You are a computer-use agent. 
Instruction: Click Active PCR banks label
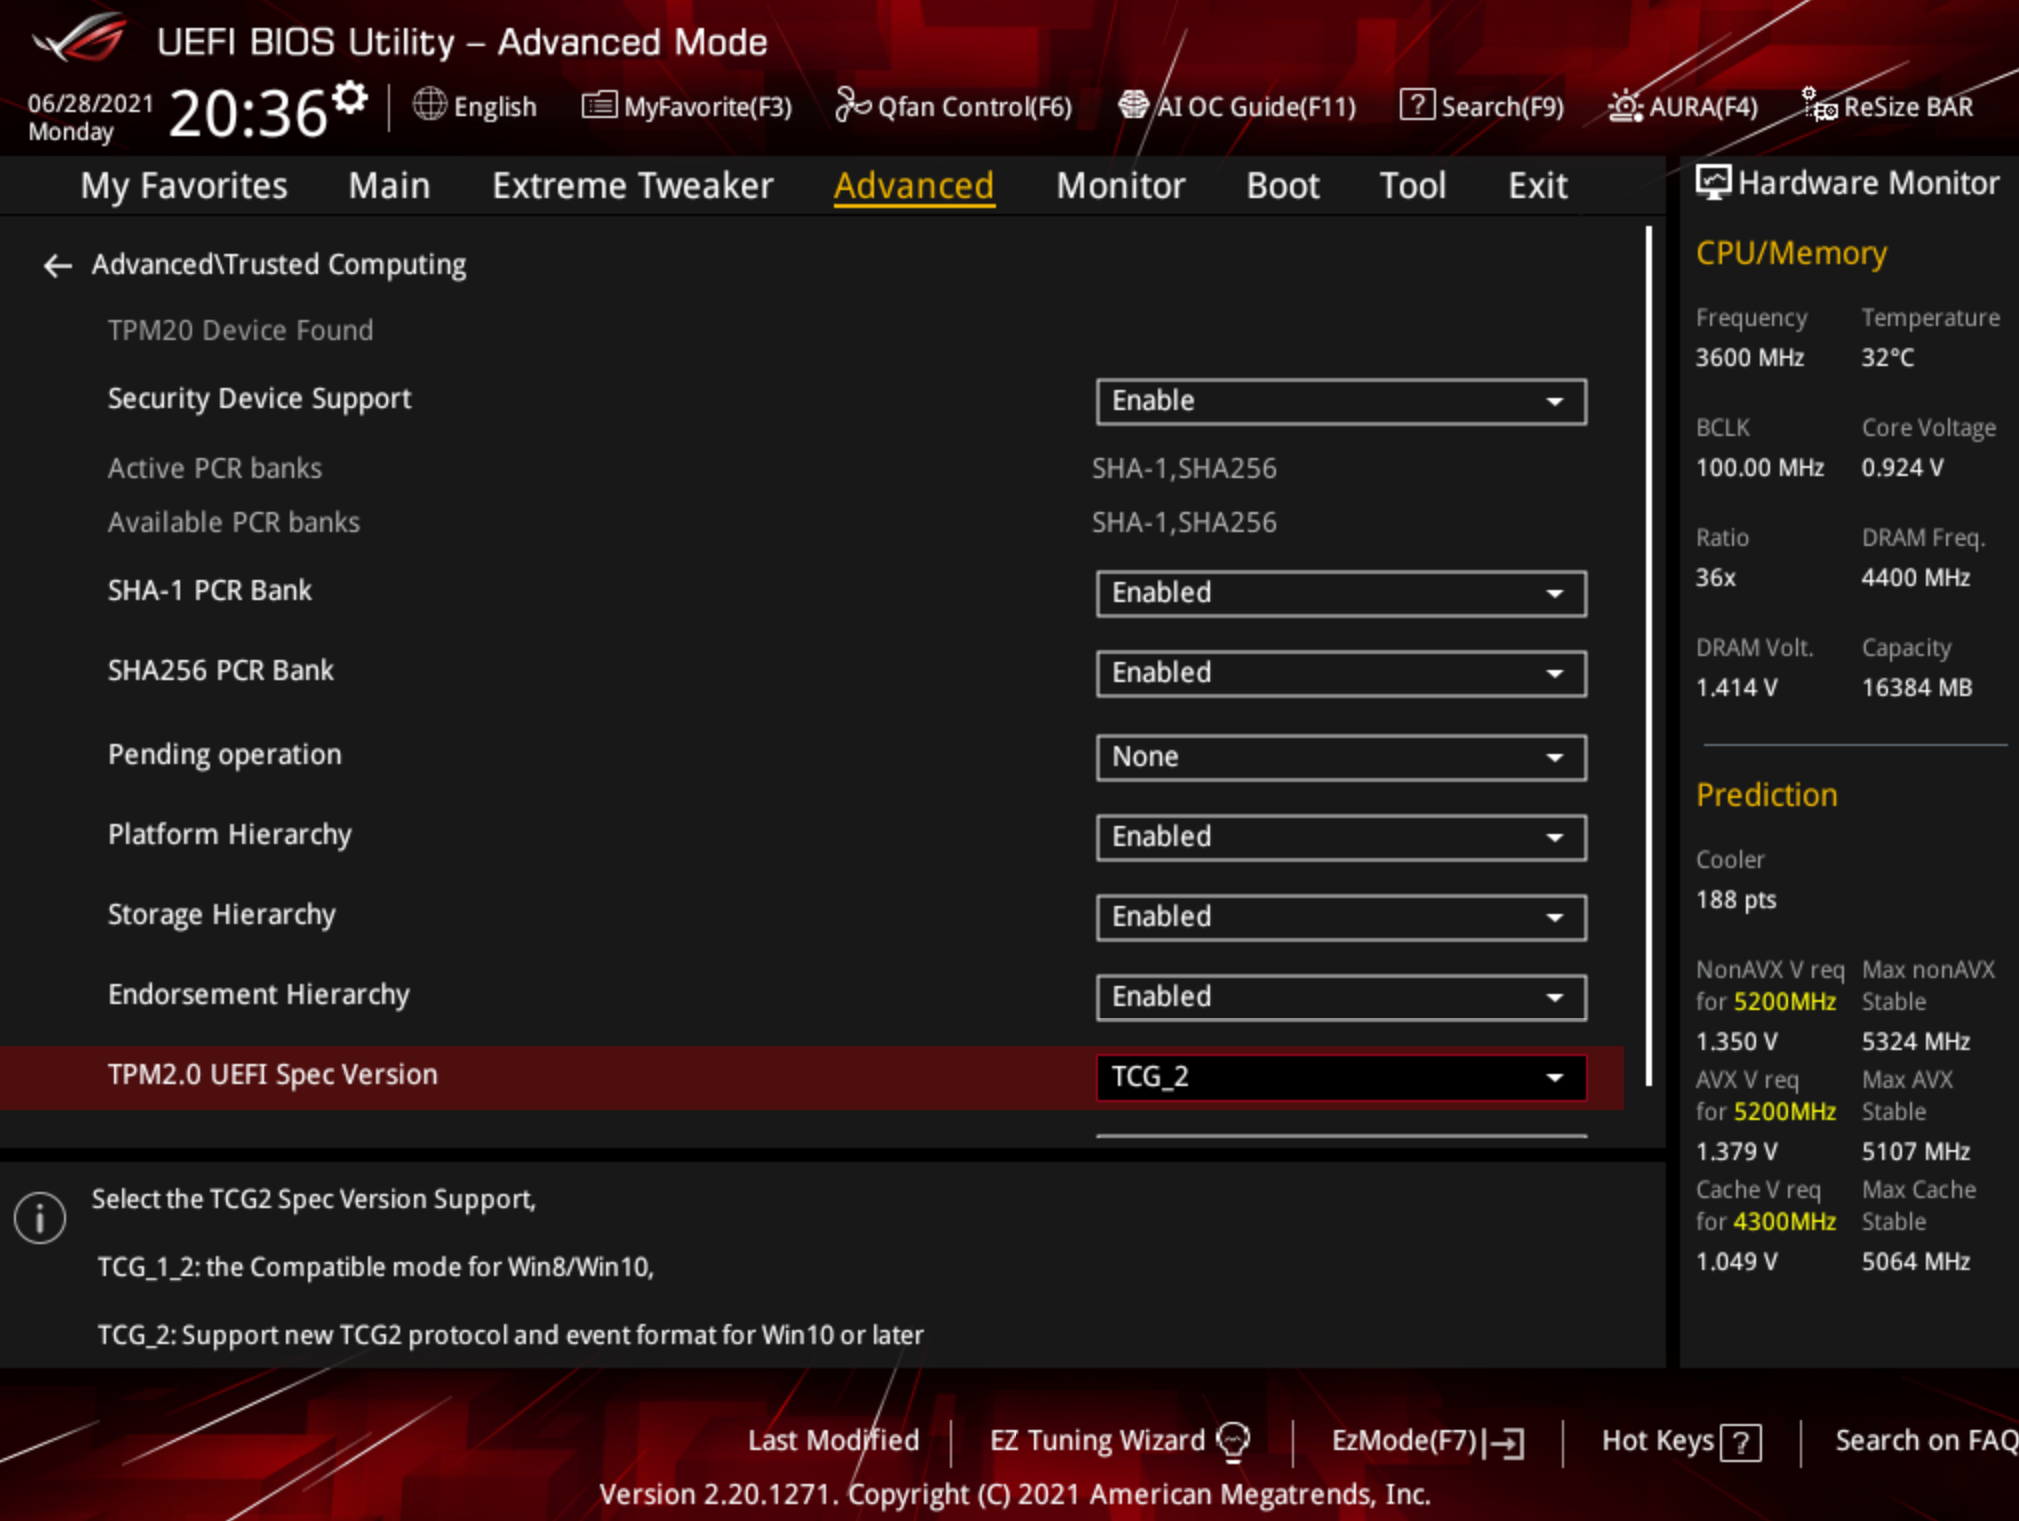[x=214, y=469]
